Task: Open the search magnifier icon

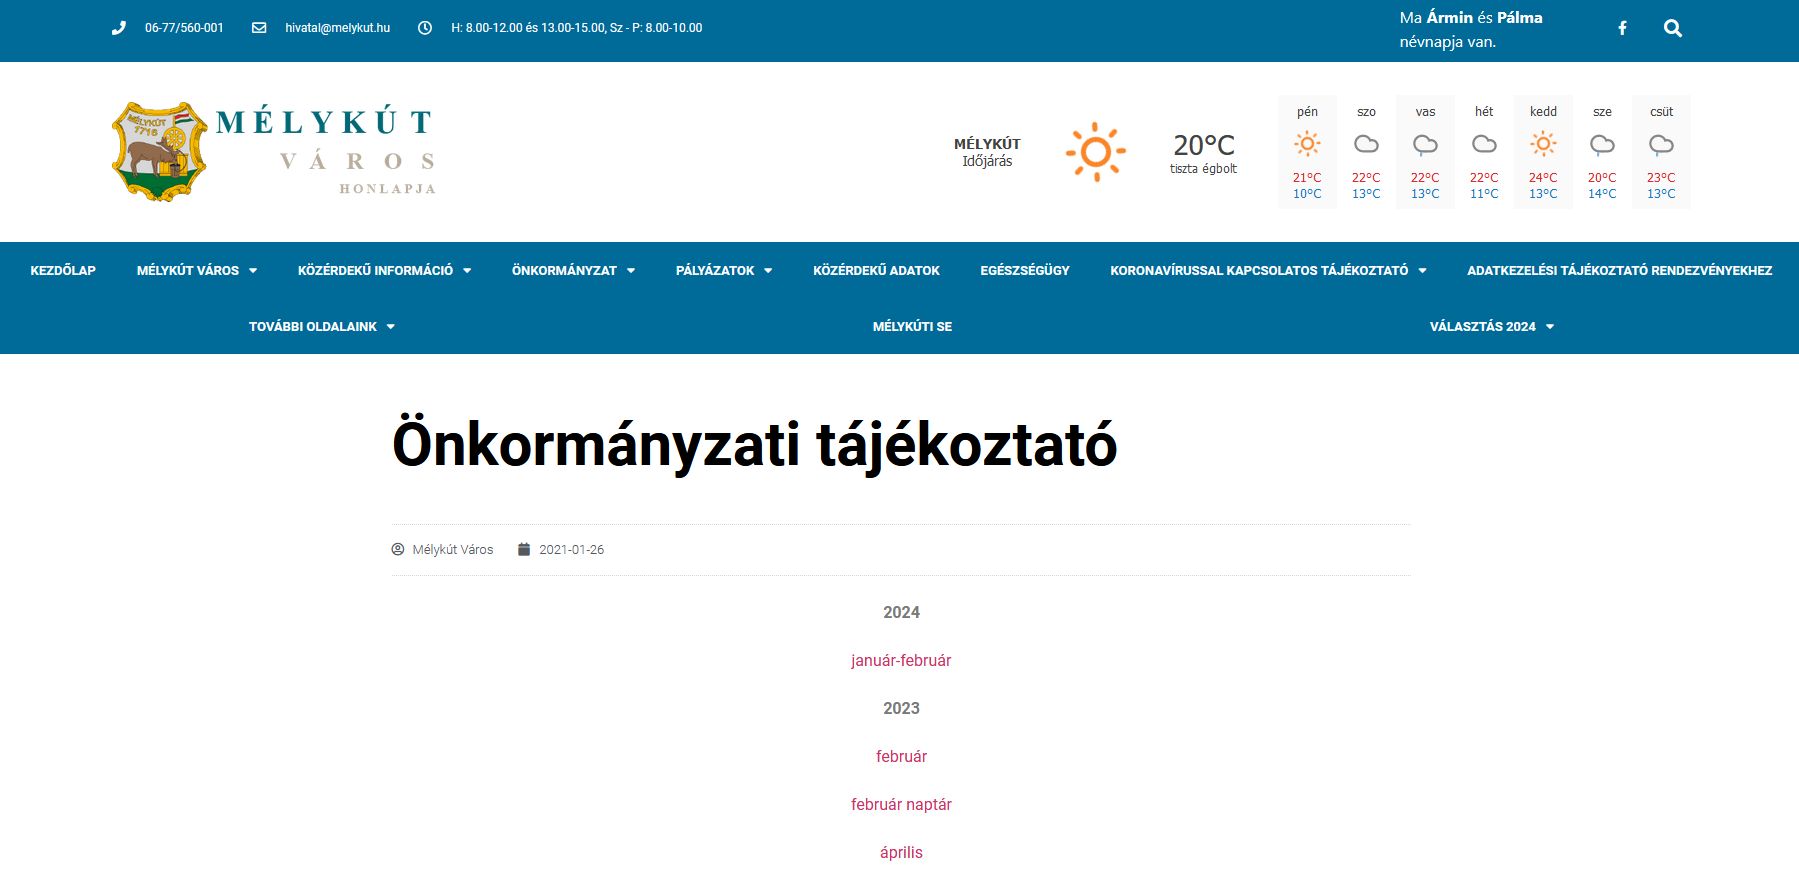Action: click(1673, 28)
